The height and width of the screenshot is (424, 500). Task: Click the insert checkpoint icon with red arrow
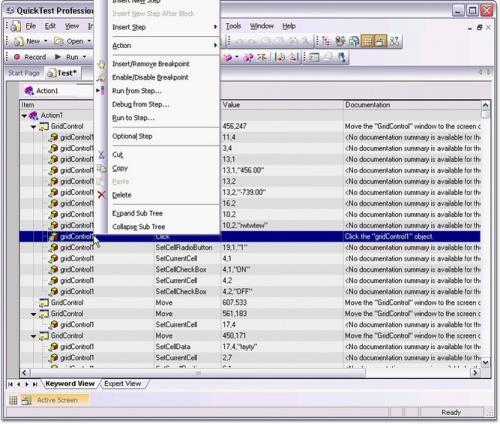click(x=279, y=57)
